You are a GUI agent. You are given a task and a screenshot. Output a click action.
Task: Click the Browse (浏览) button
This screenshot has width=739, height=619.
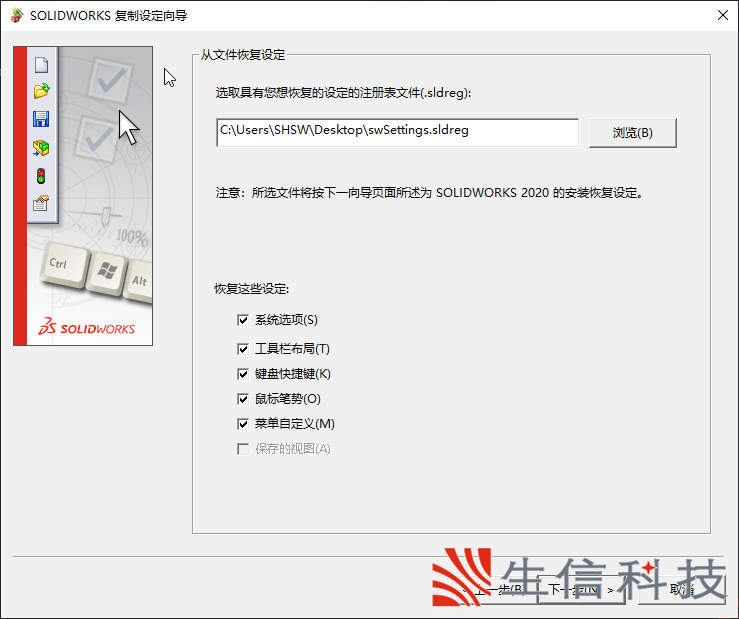click(632, 132)
